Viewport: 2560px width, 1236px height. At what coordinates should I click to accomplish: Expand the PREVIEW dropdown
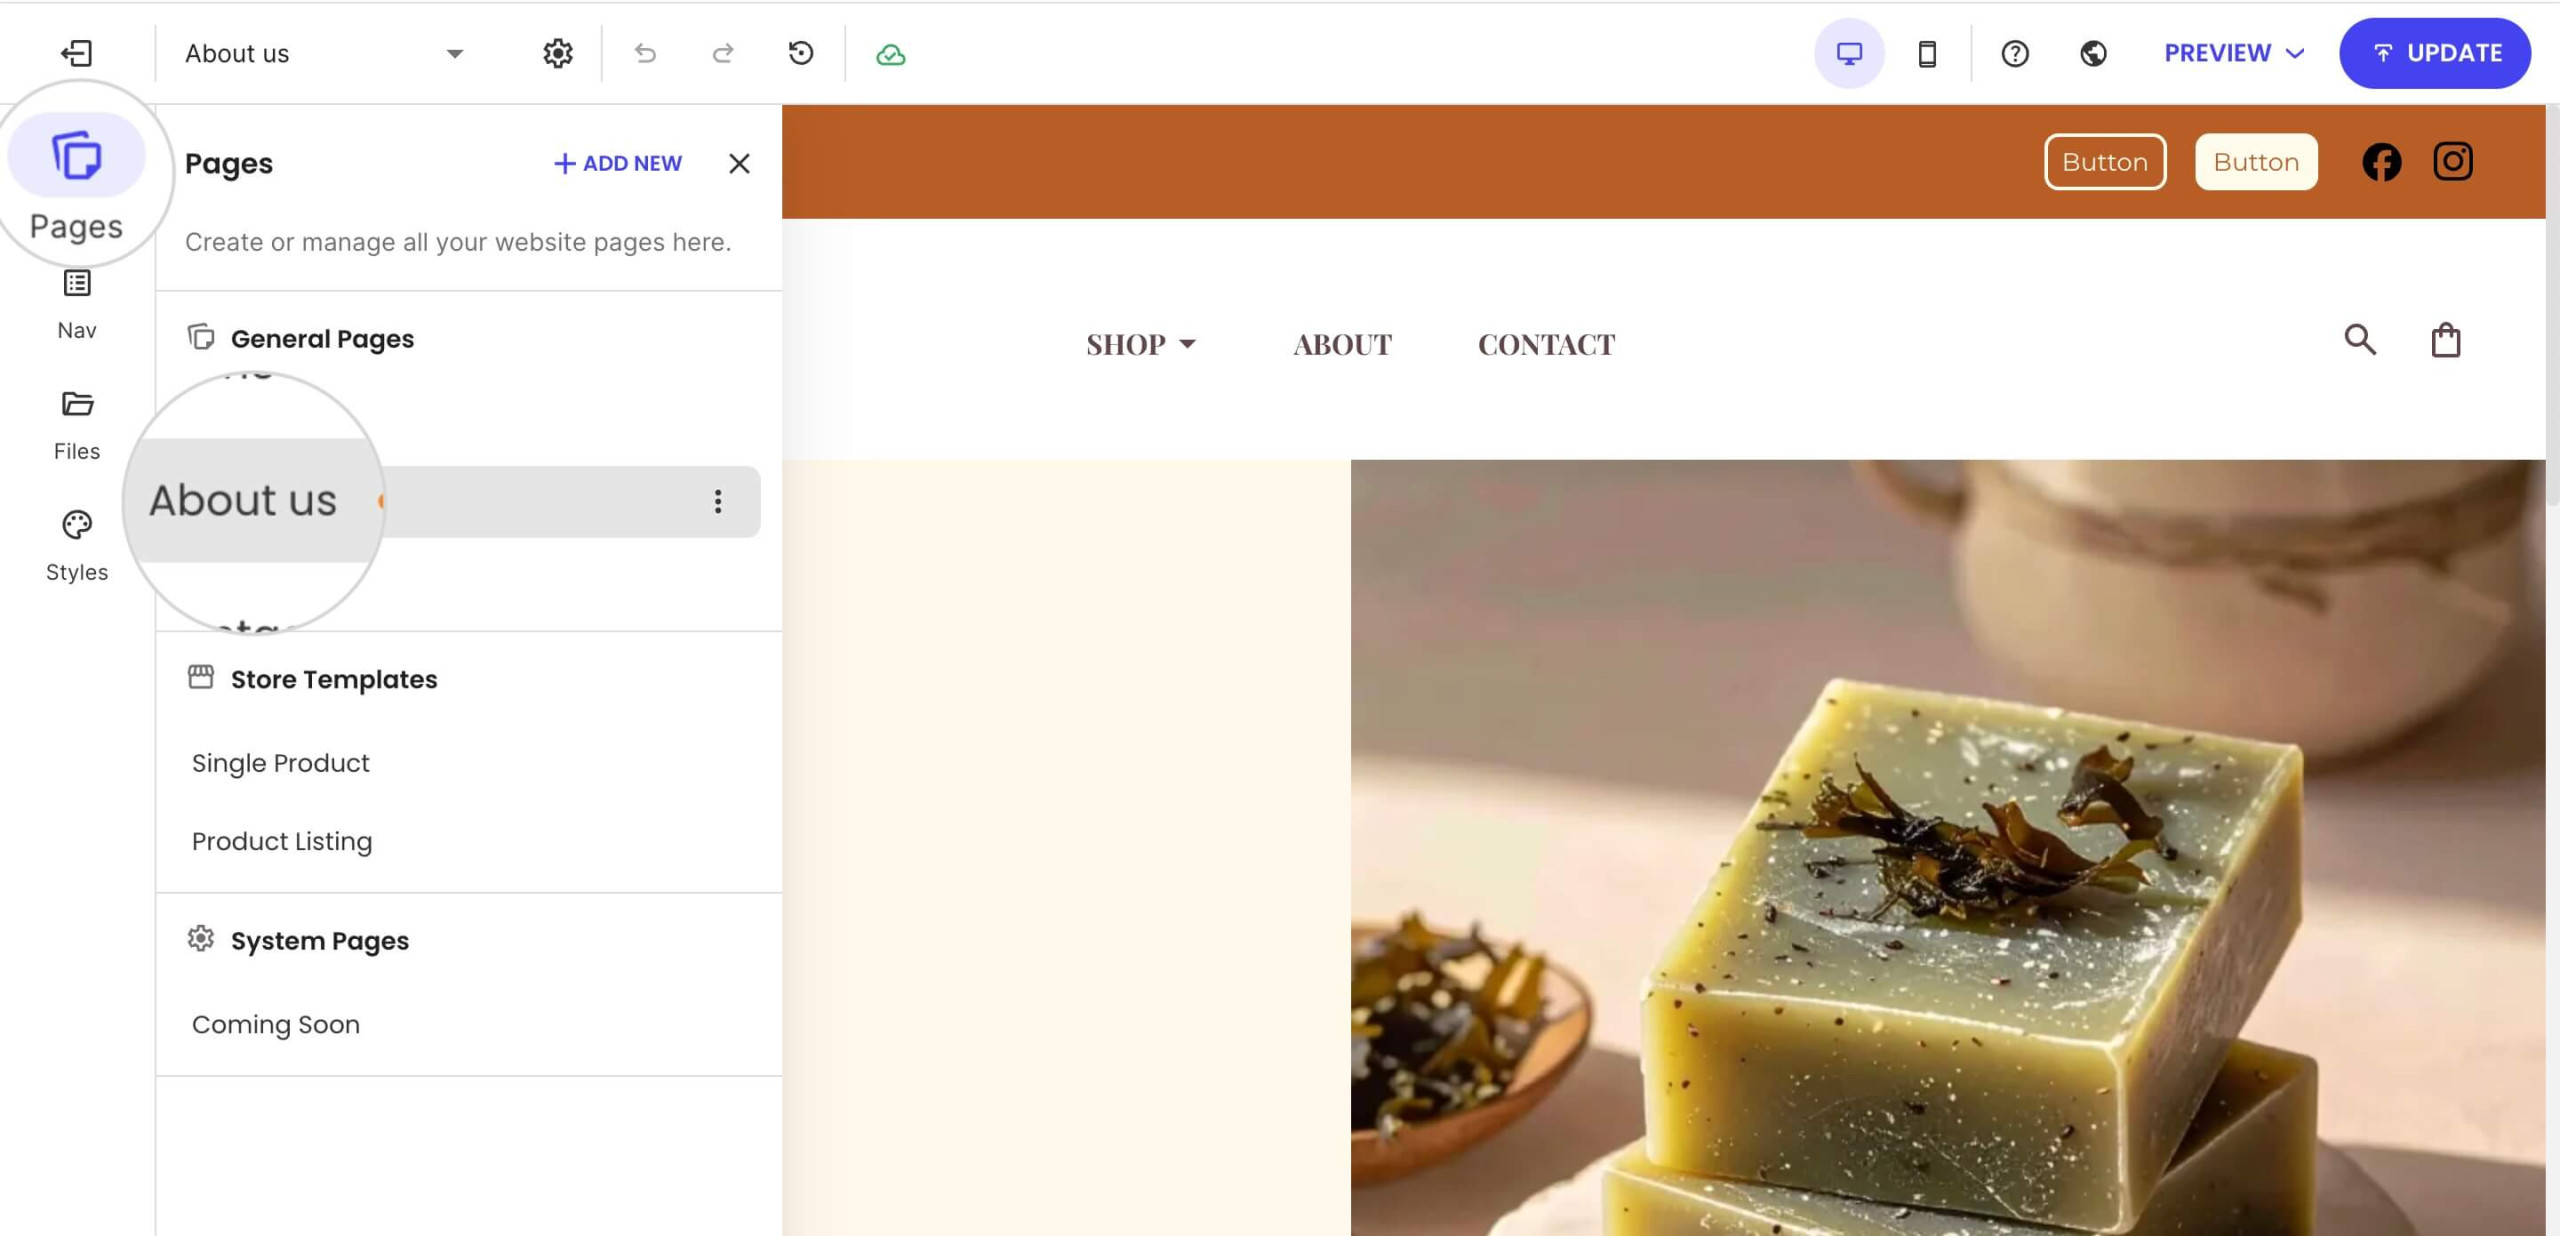click(2233, 53)
